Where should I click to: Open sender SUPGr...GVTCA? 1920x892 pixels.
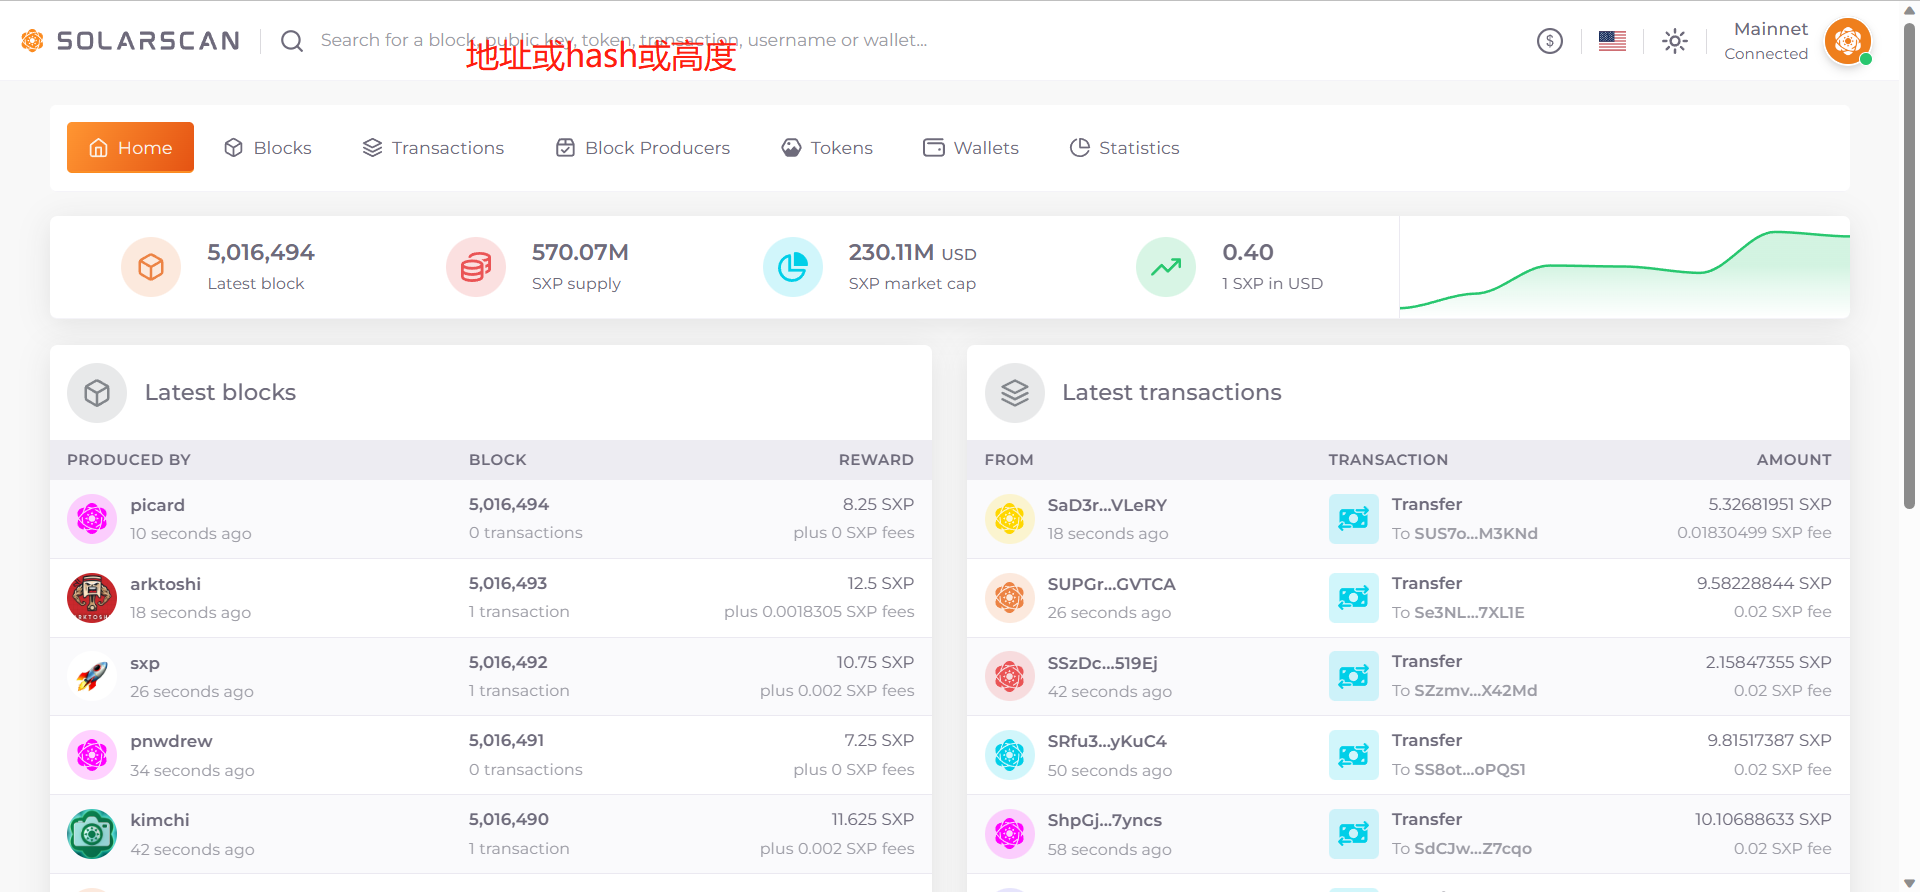click(x=1112, y=584)
